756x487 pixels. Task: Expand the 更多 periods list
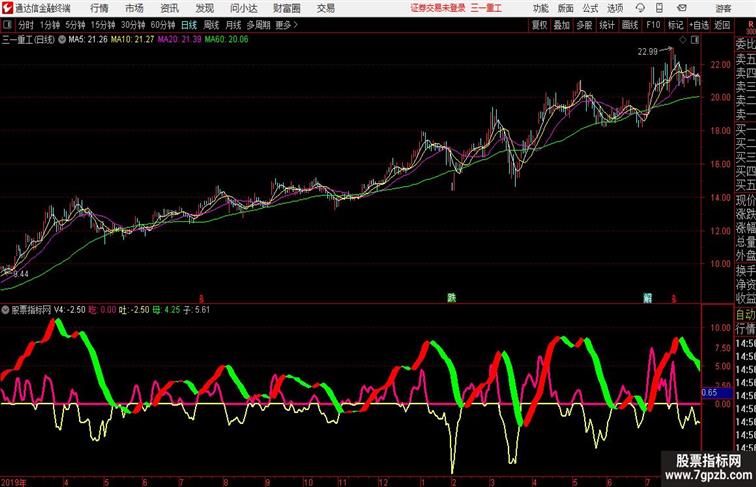(x=286, y=25)
